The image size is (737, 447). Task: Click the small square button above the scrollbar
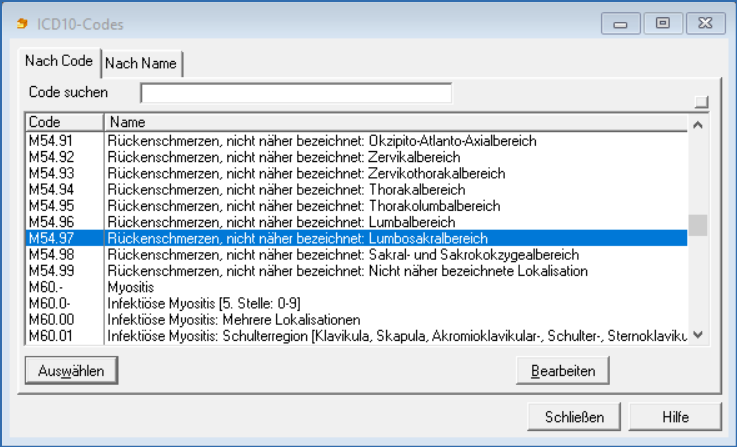click(701, 102)
